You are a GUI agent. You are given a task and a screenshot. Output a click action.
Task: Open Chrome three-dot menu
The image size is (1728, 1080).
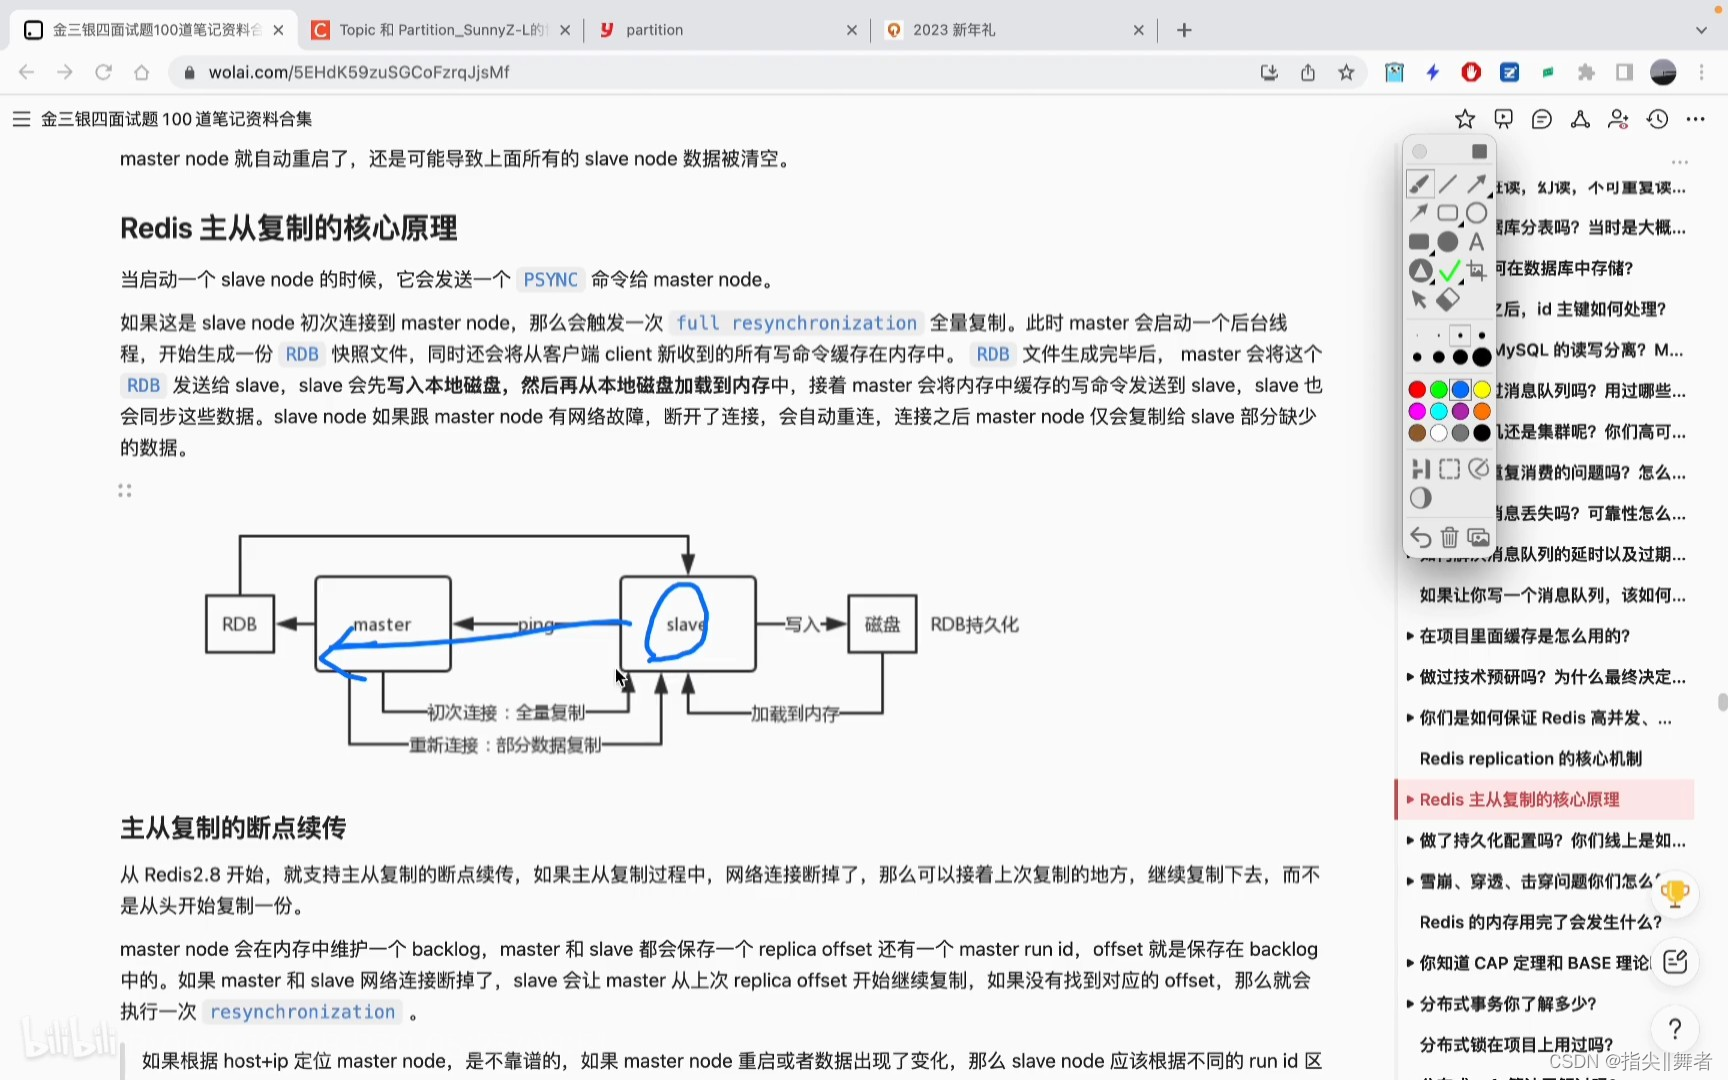(1701, 72)
